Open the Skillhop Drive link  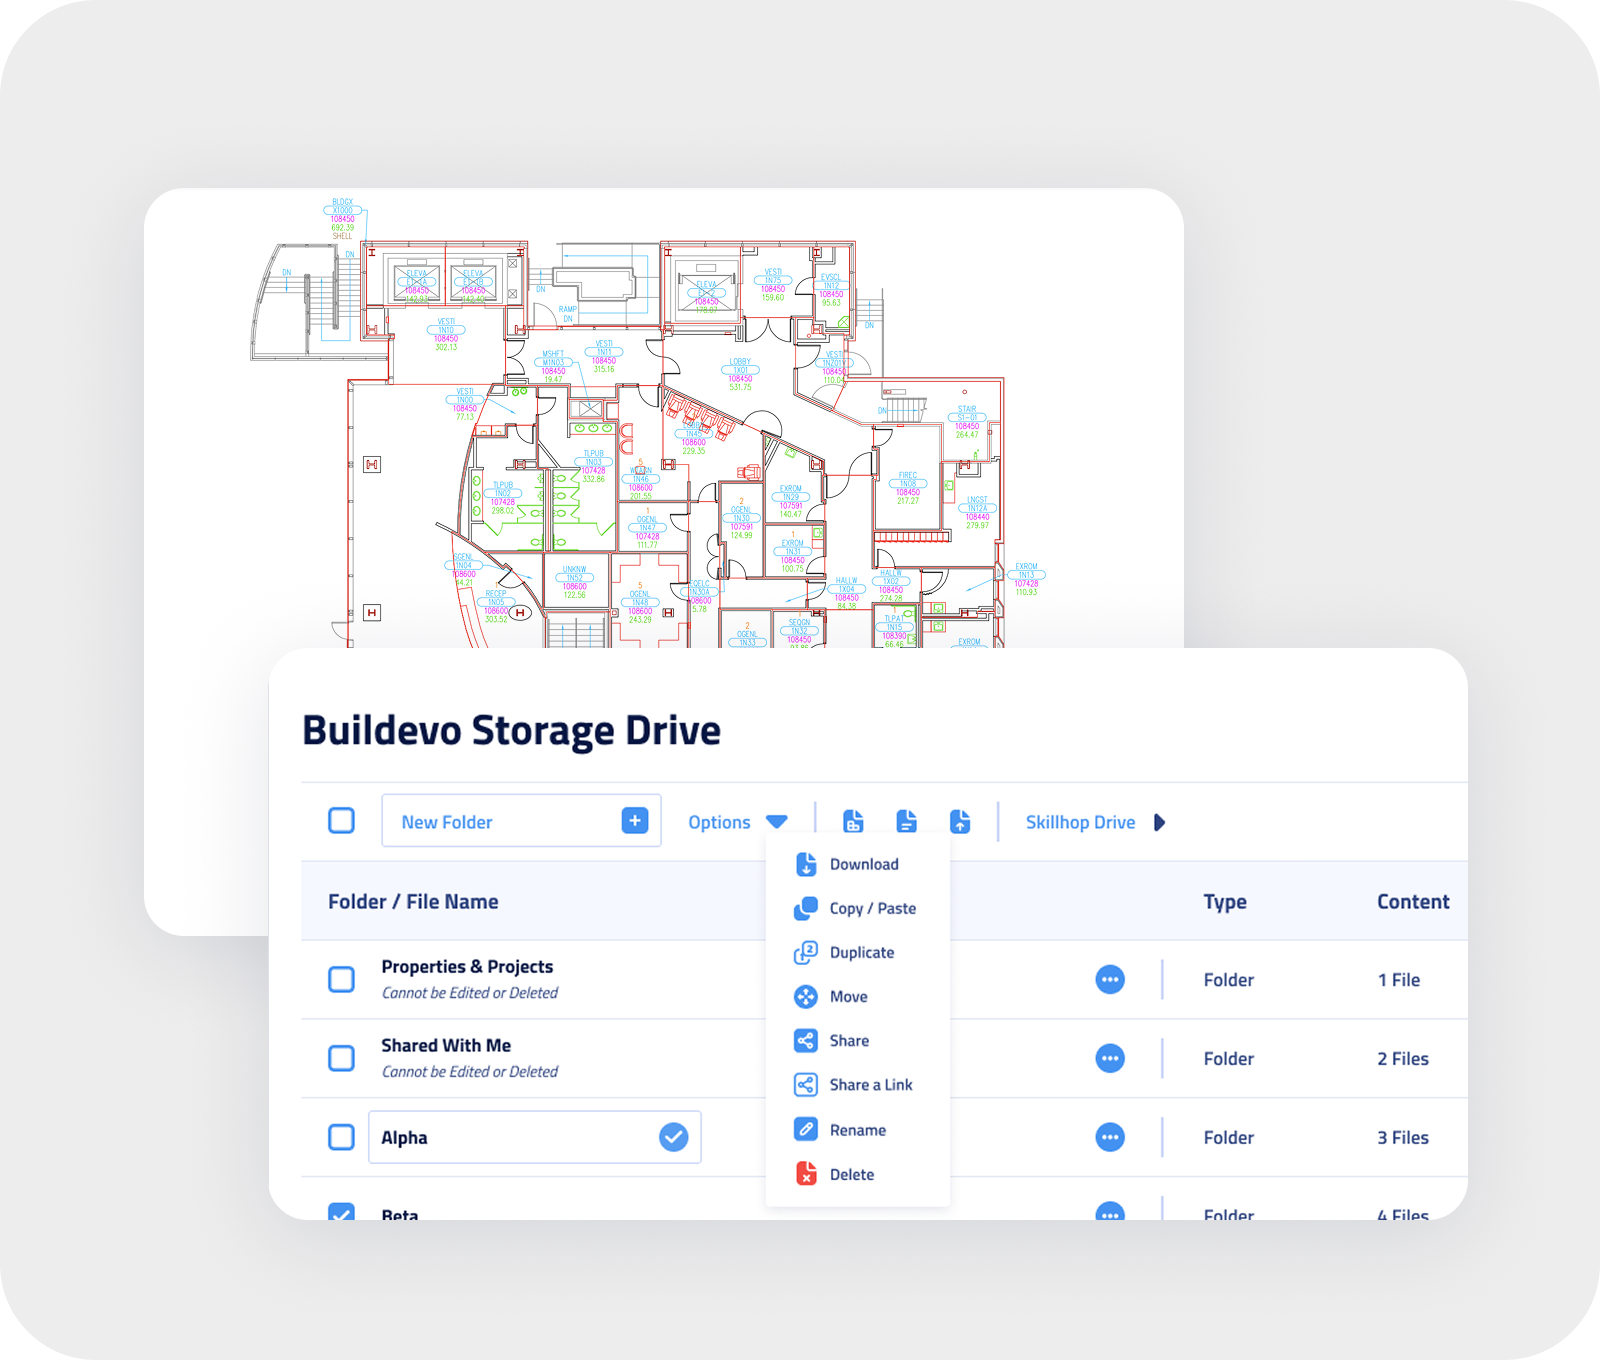[x=1080, y=822]
